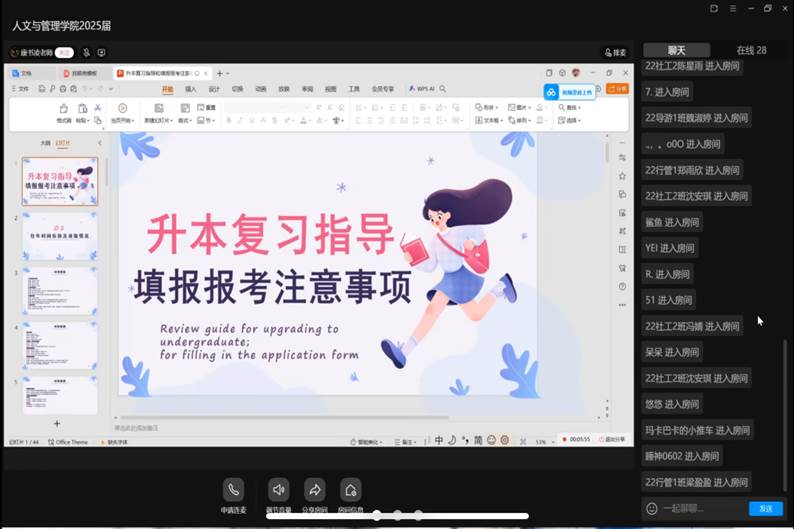794x529 pixels.
Task: Open 房间信息 room info icon
Action: click(x=350, y=489)
